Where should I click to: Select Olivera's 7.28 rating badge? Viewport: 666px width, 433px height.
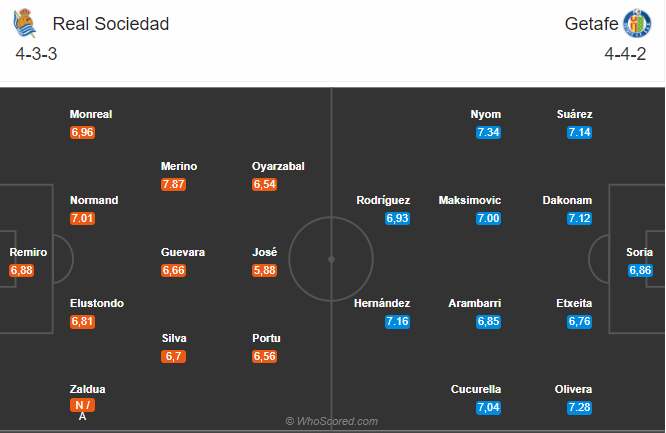pyautogui.click(x=579, y=408)
